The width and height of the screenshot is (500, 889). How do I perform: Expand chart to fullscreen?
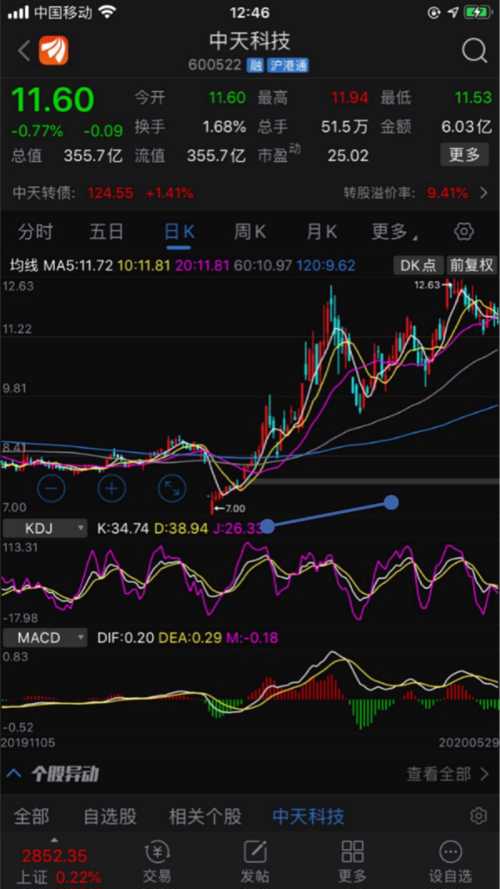[172, 488]
